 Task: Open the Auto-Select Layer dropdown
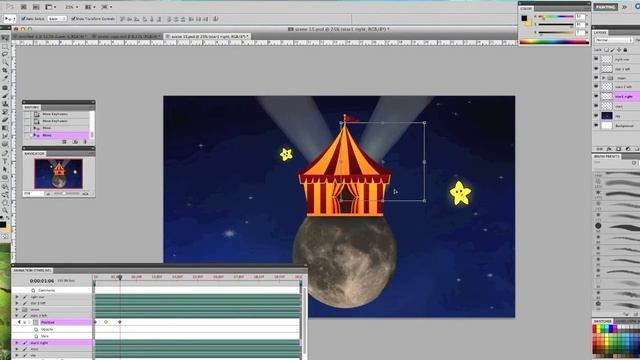(x=57, y=19)
